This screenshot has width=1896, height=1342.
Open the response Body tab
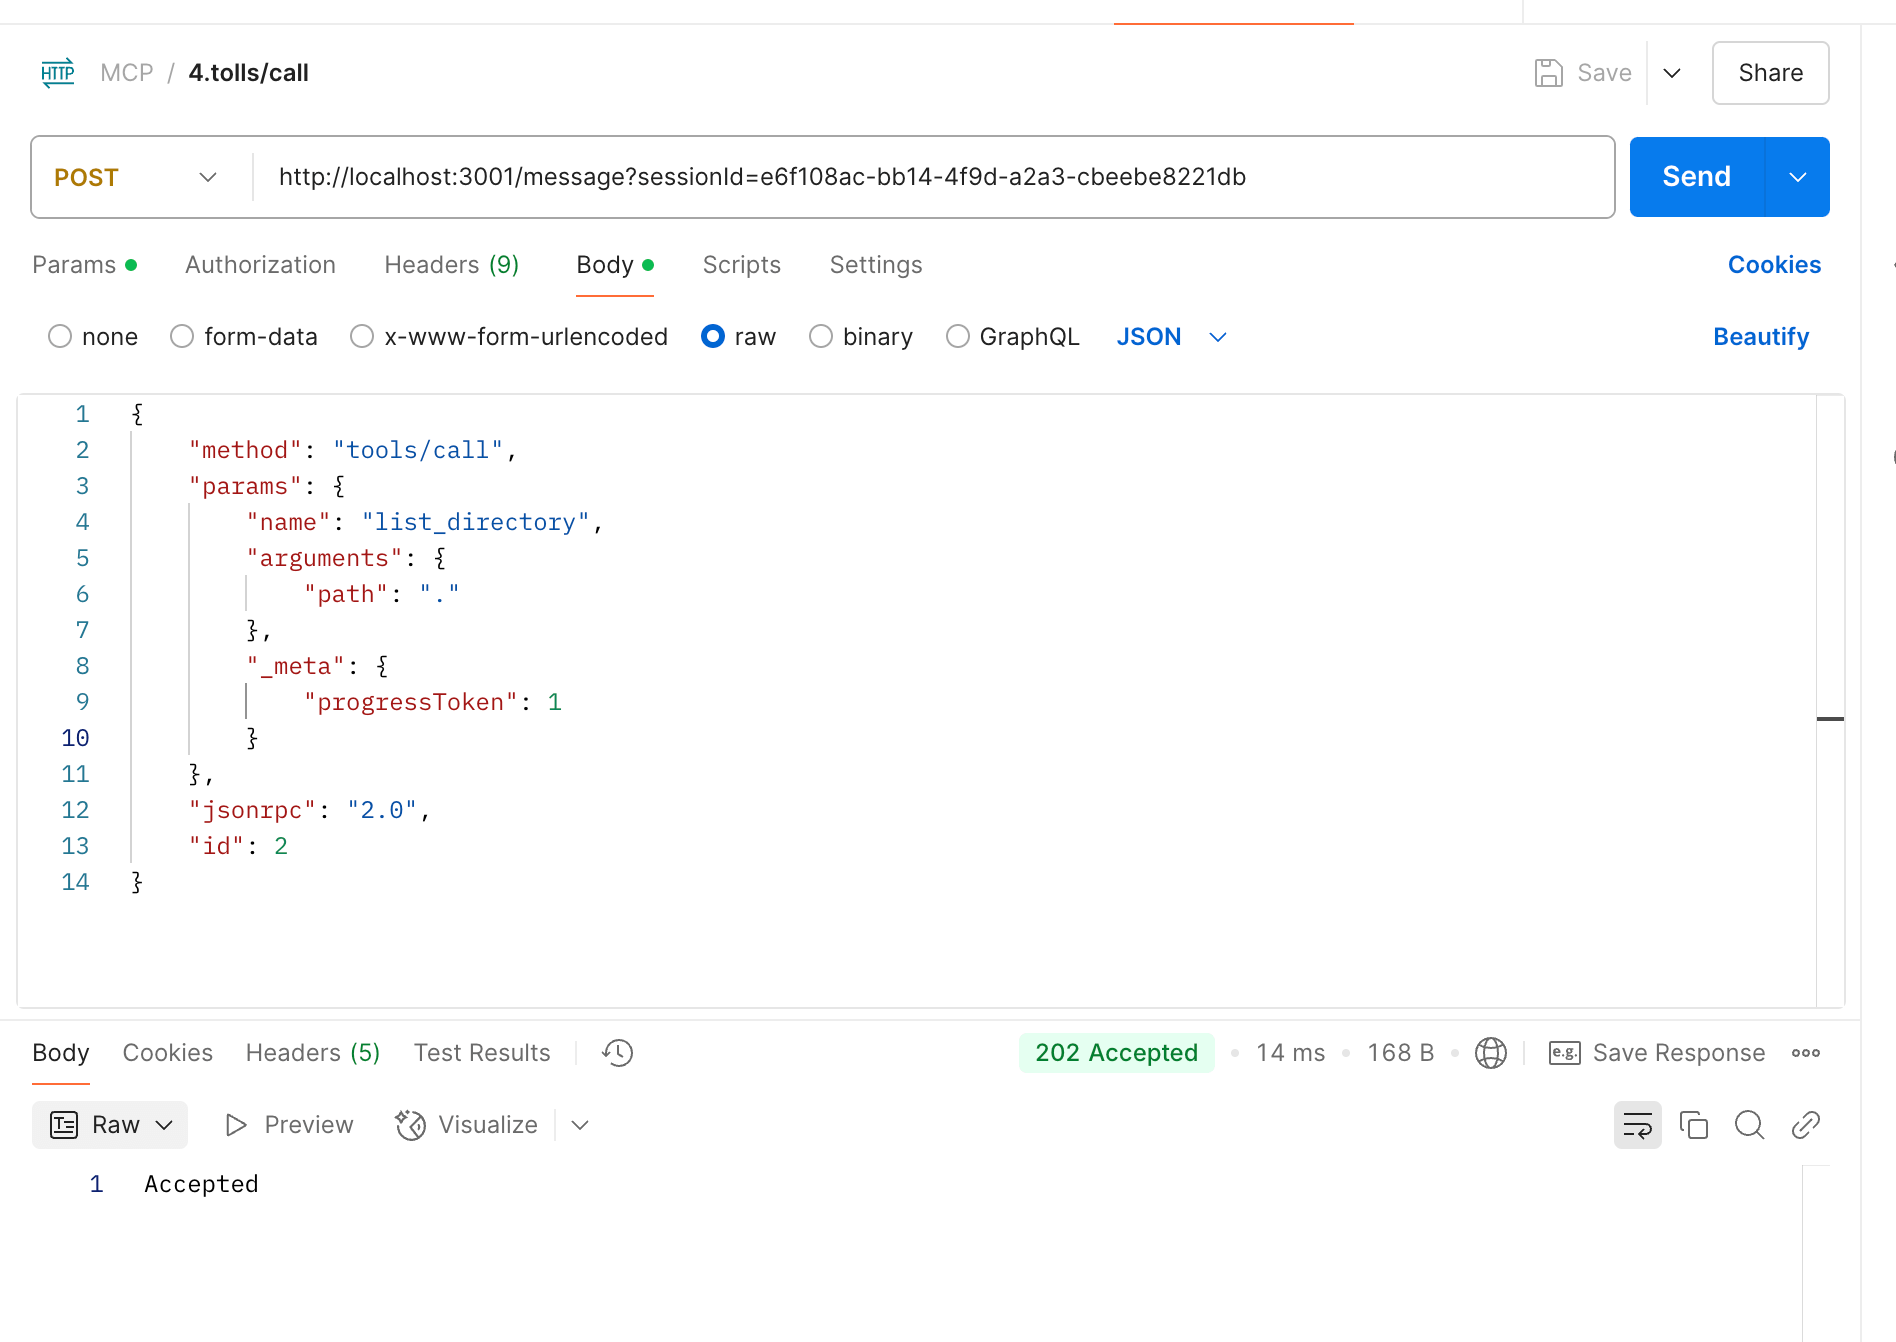tap(61, 1053)
